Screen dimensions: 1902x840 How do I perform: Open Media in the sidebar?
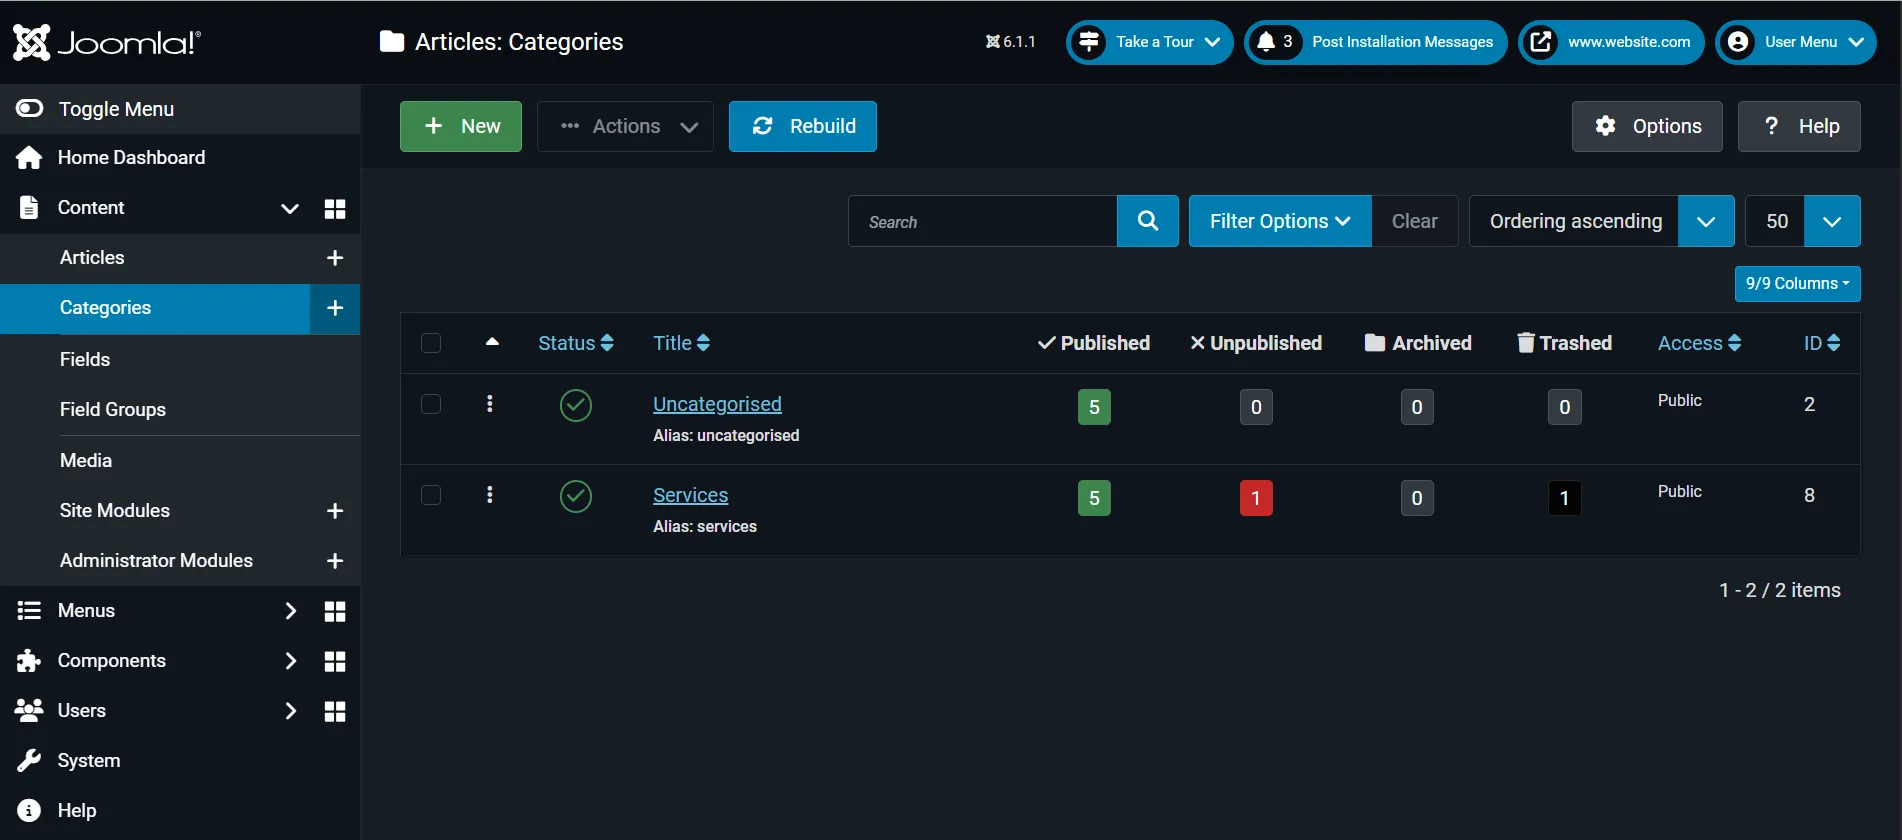[86, 461]
